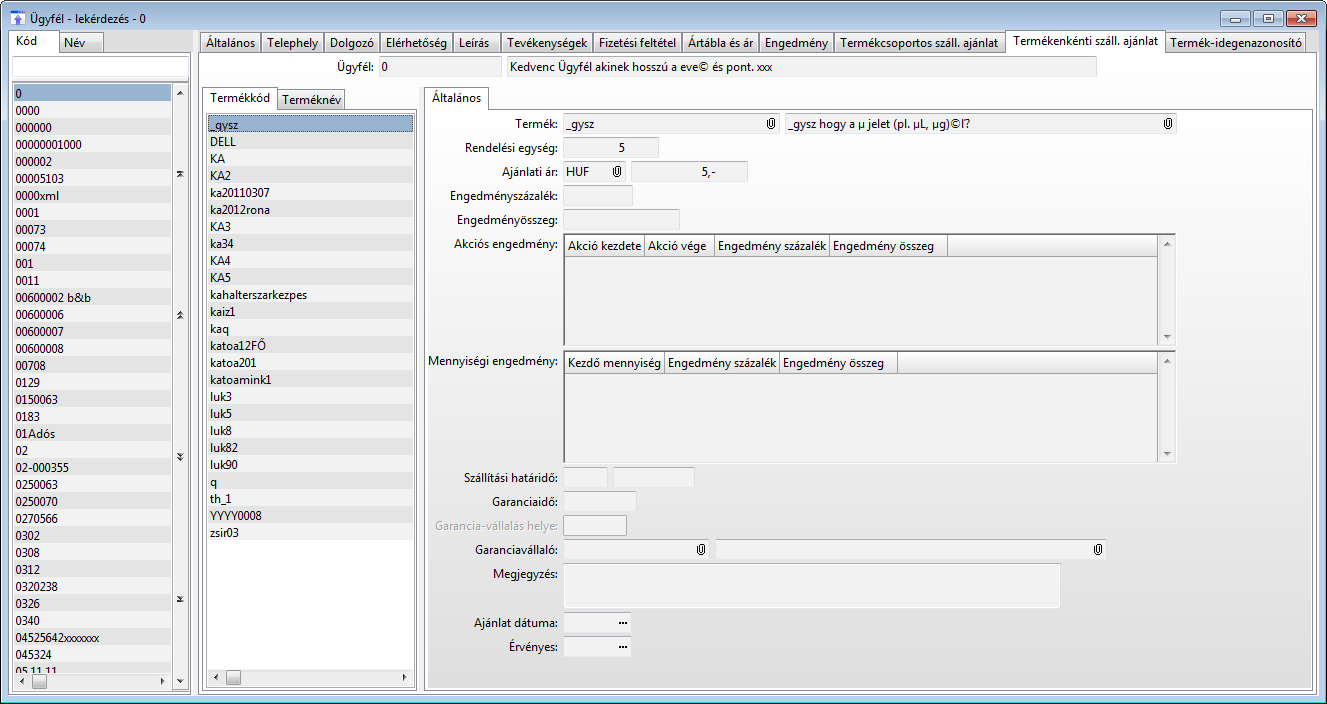Switch to the Elérhetőség tab
The image size is (1327, 704).
point(416,43)
